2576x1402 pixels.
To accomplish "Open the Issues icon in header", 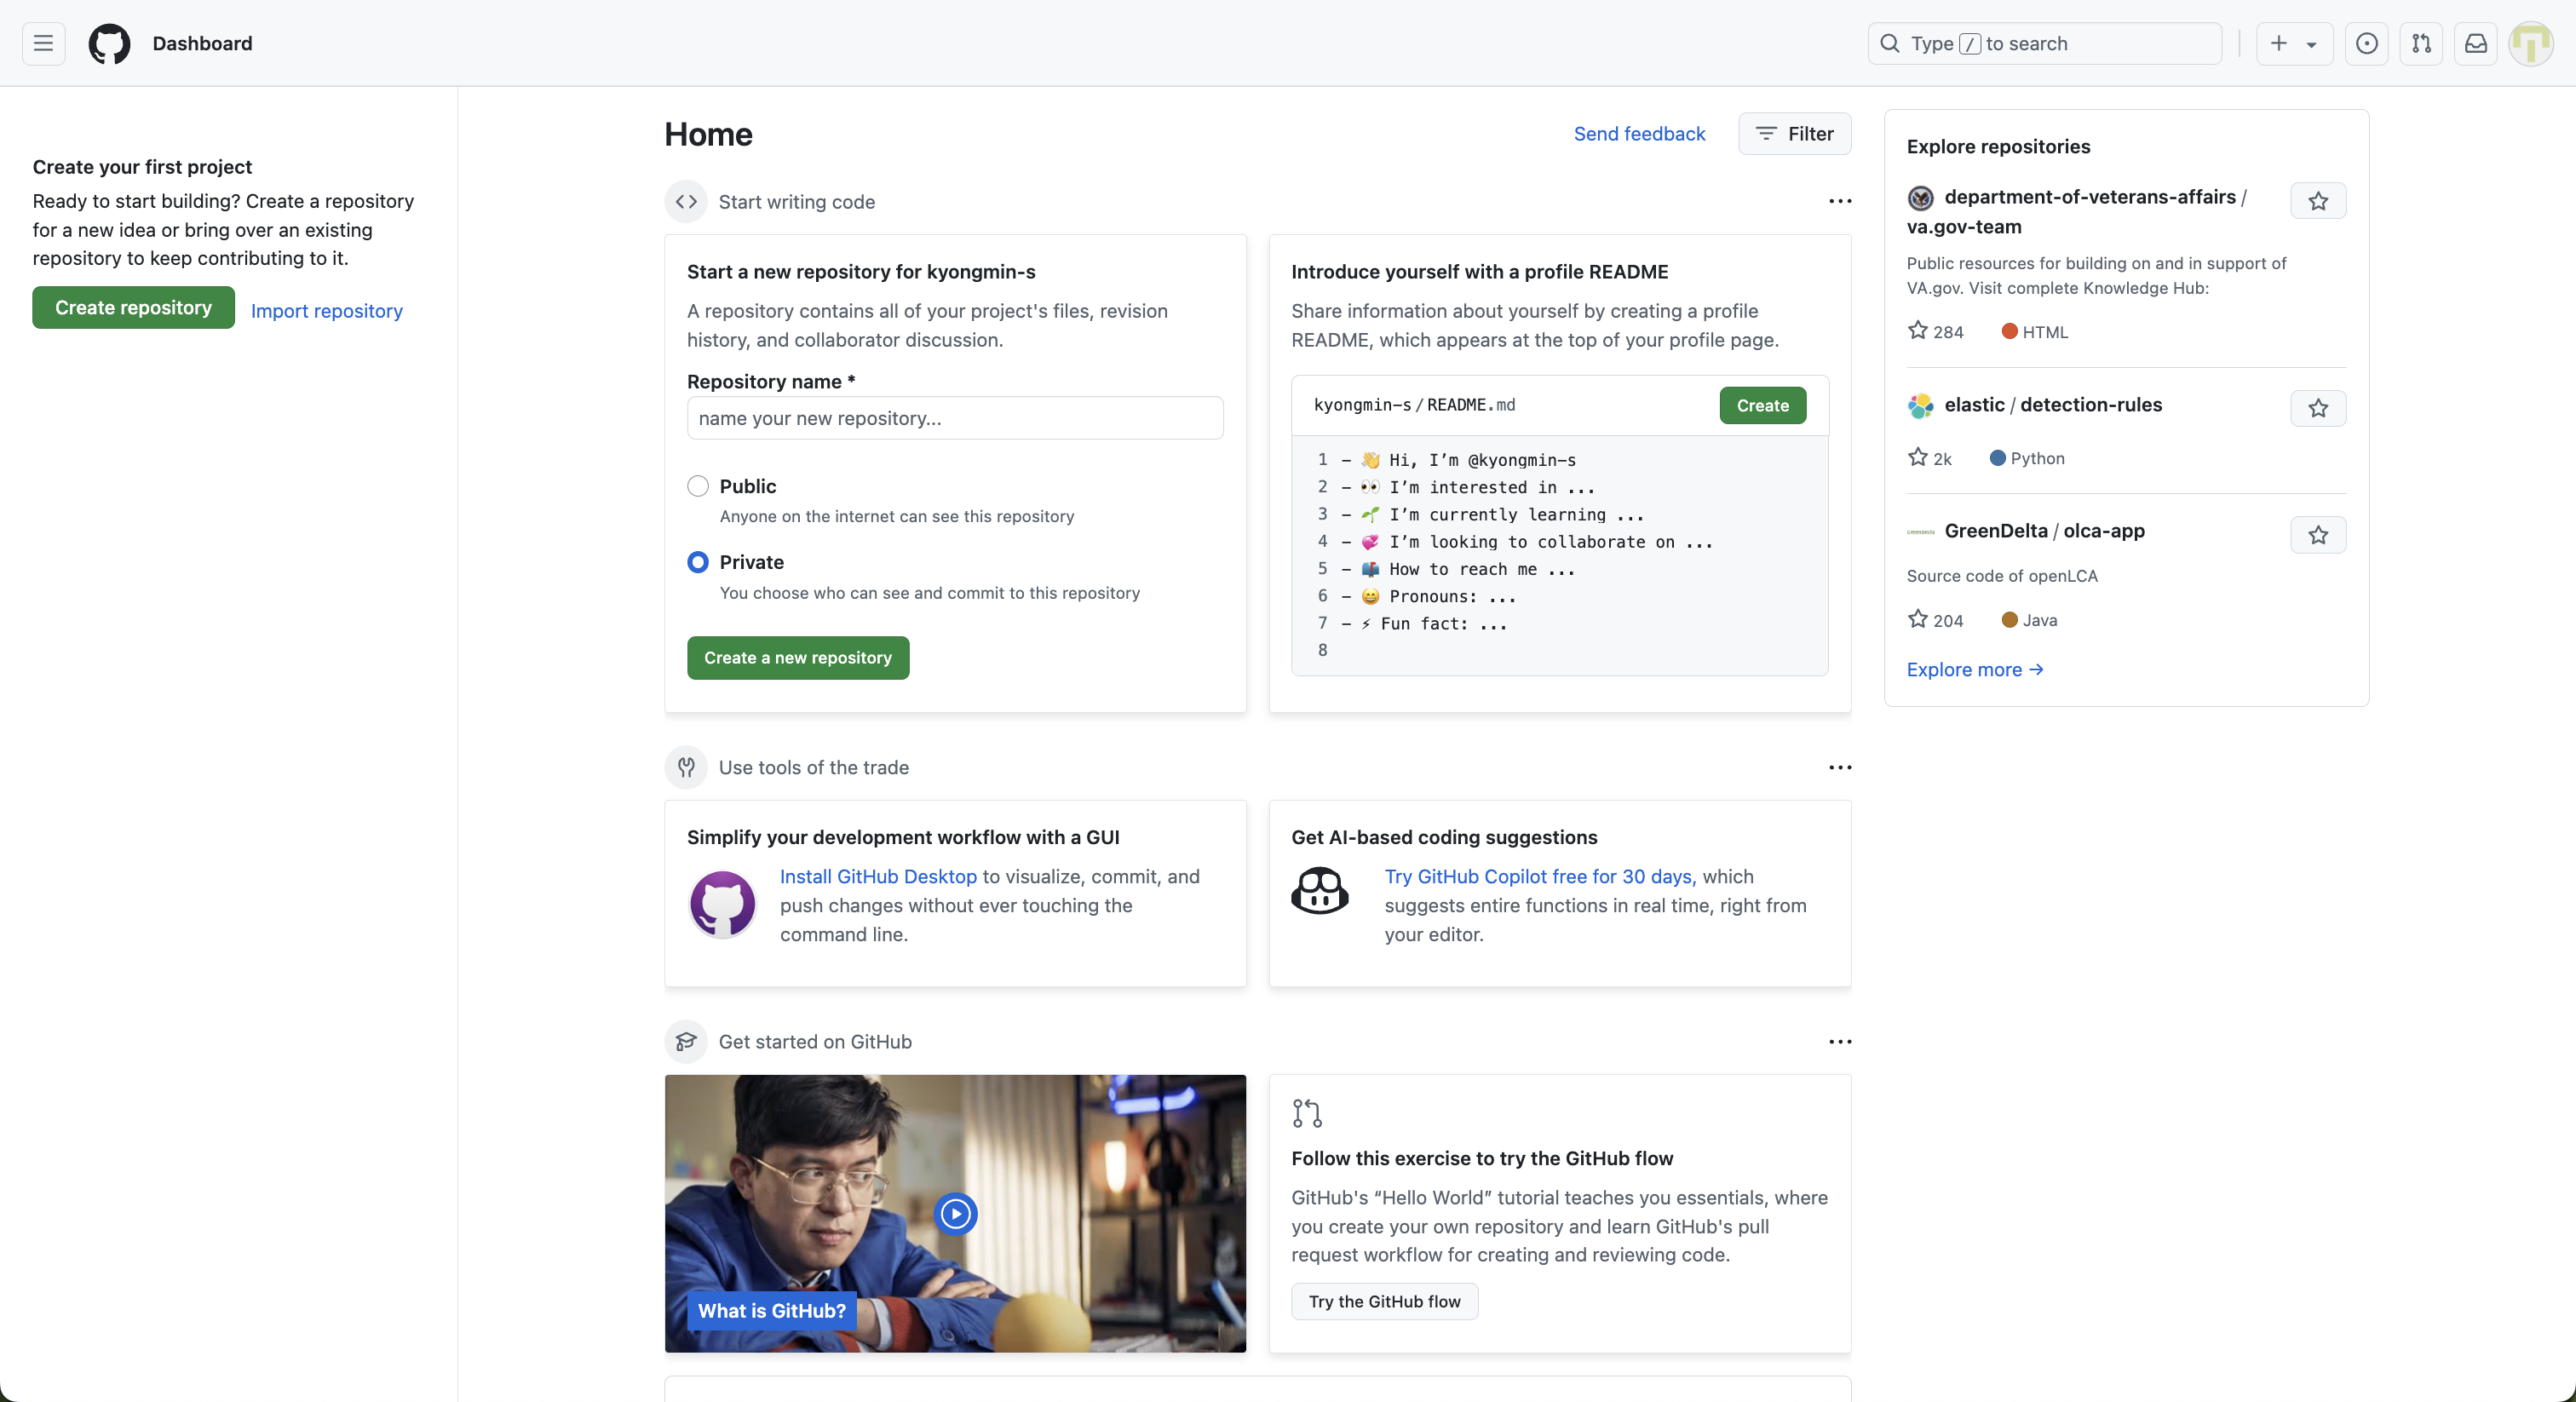I will [x=2366, y=43].
